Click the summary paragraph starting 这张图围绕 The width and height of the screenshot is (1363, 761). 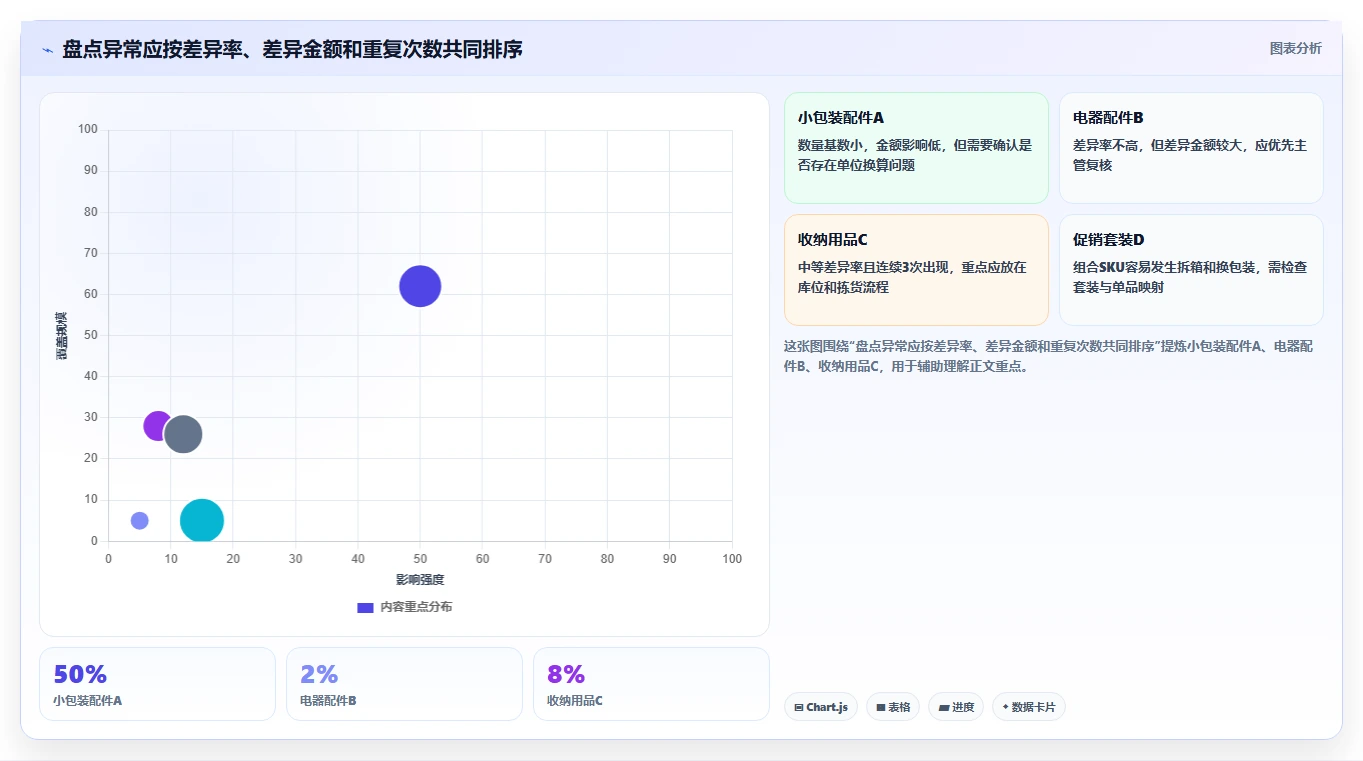pos(1049,356)
